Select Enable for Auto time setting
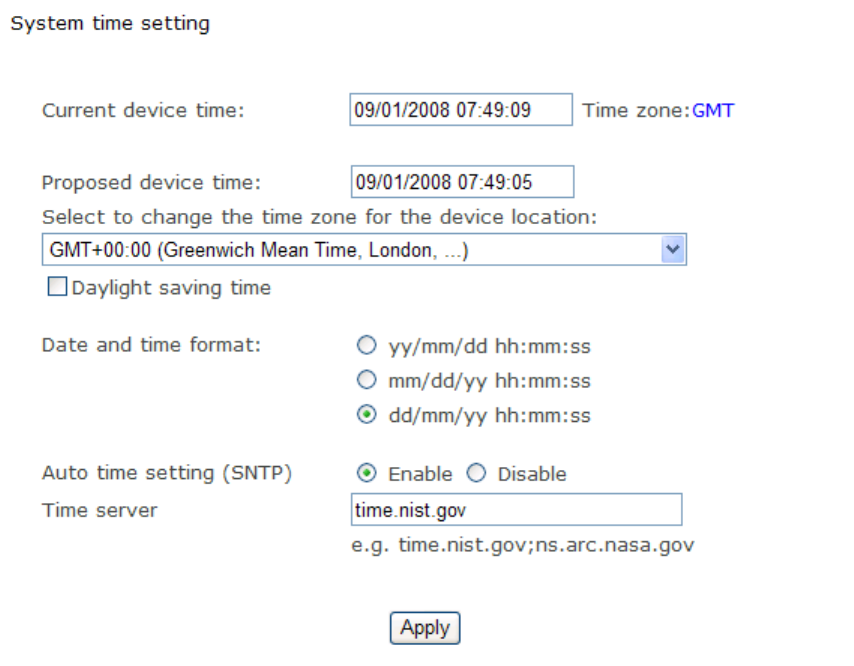 [367, 474]
